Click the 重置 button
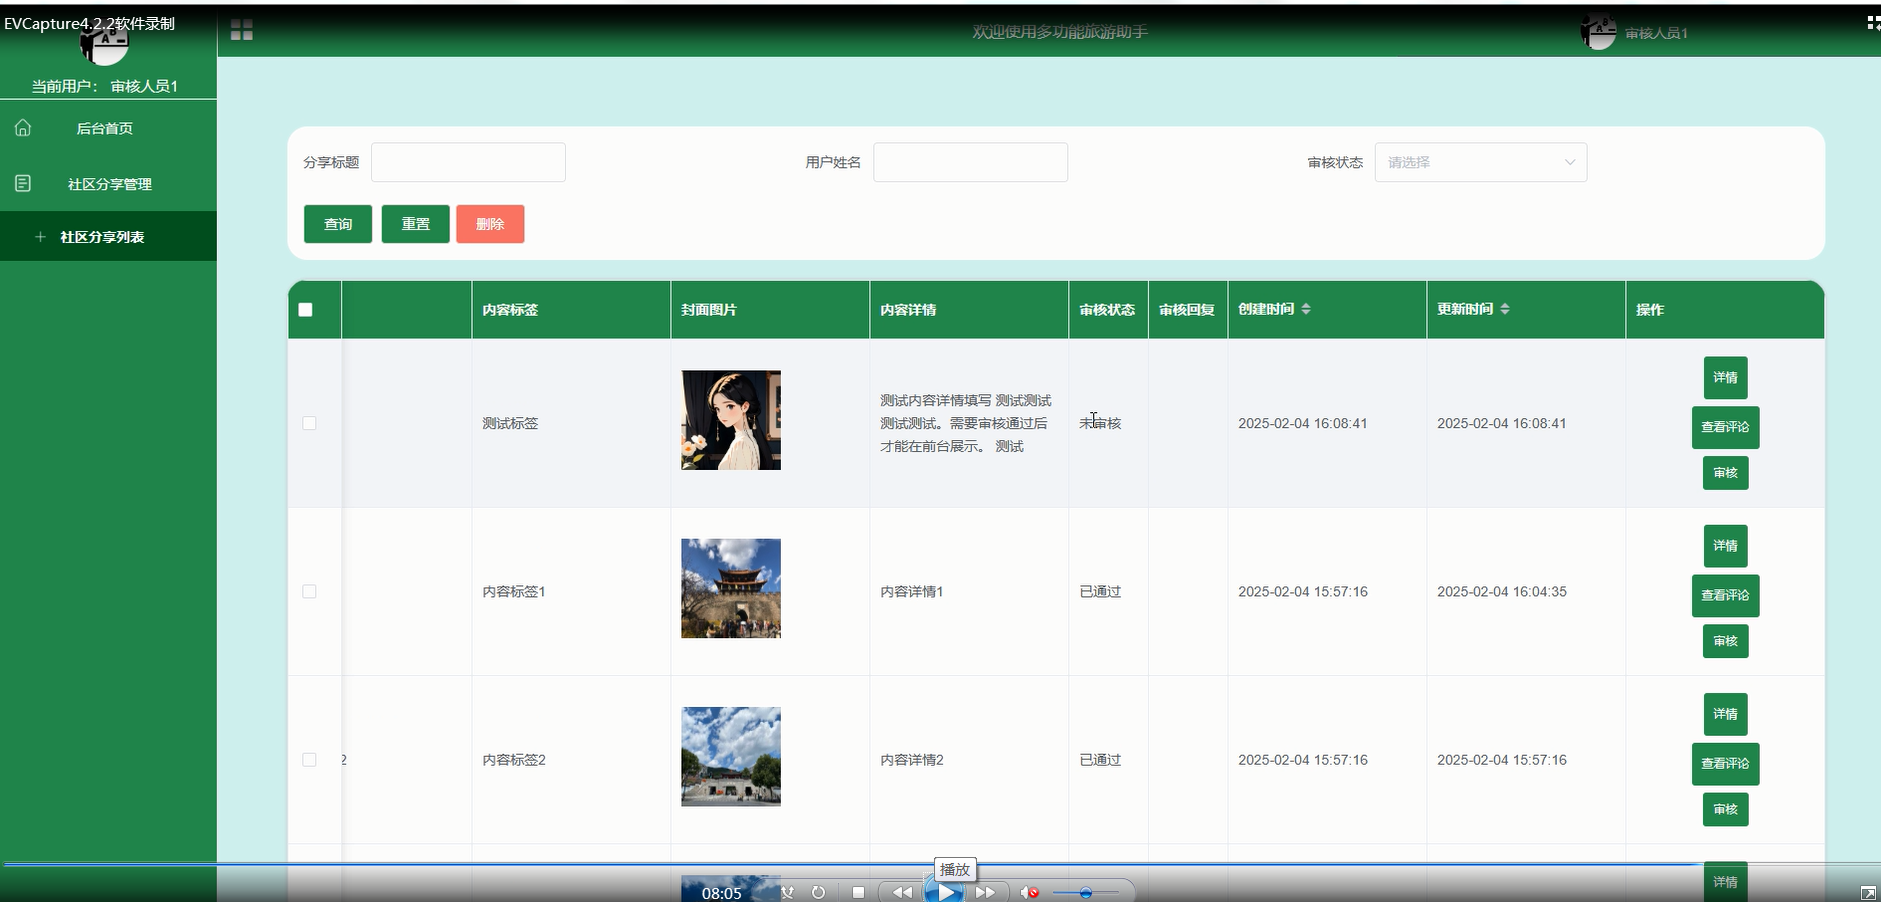The height and width of the screenshot is (902, 1881). 415,224
